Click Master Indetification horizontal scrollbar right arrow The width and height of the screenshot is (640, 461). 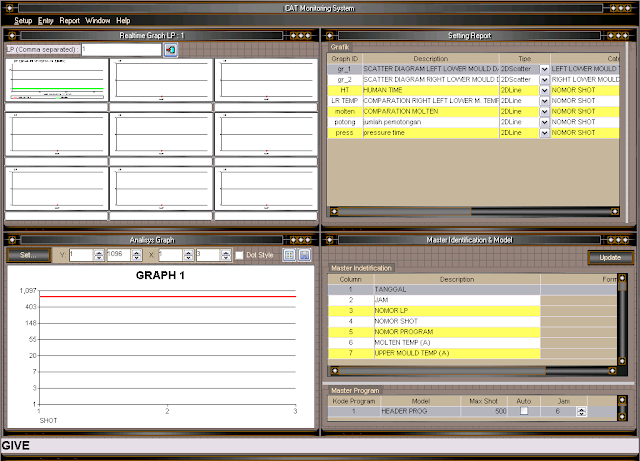(x=612, y=370)
